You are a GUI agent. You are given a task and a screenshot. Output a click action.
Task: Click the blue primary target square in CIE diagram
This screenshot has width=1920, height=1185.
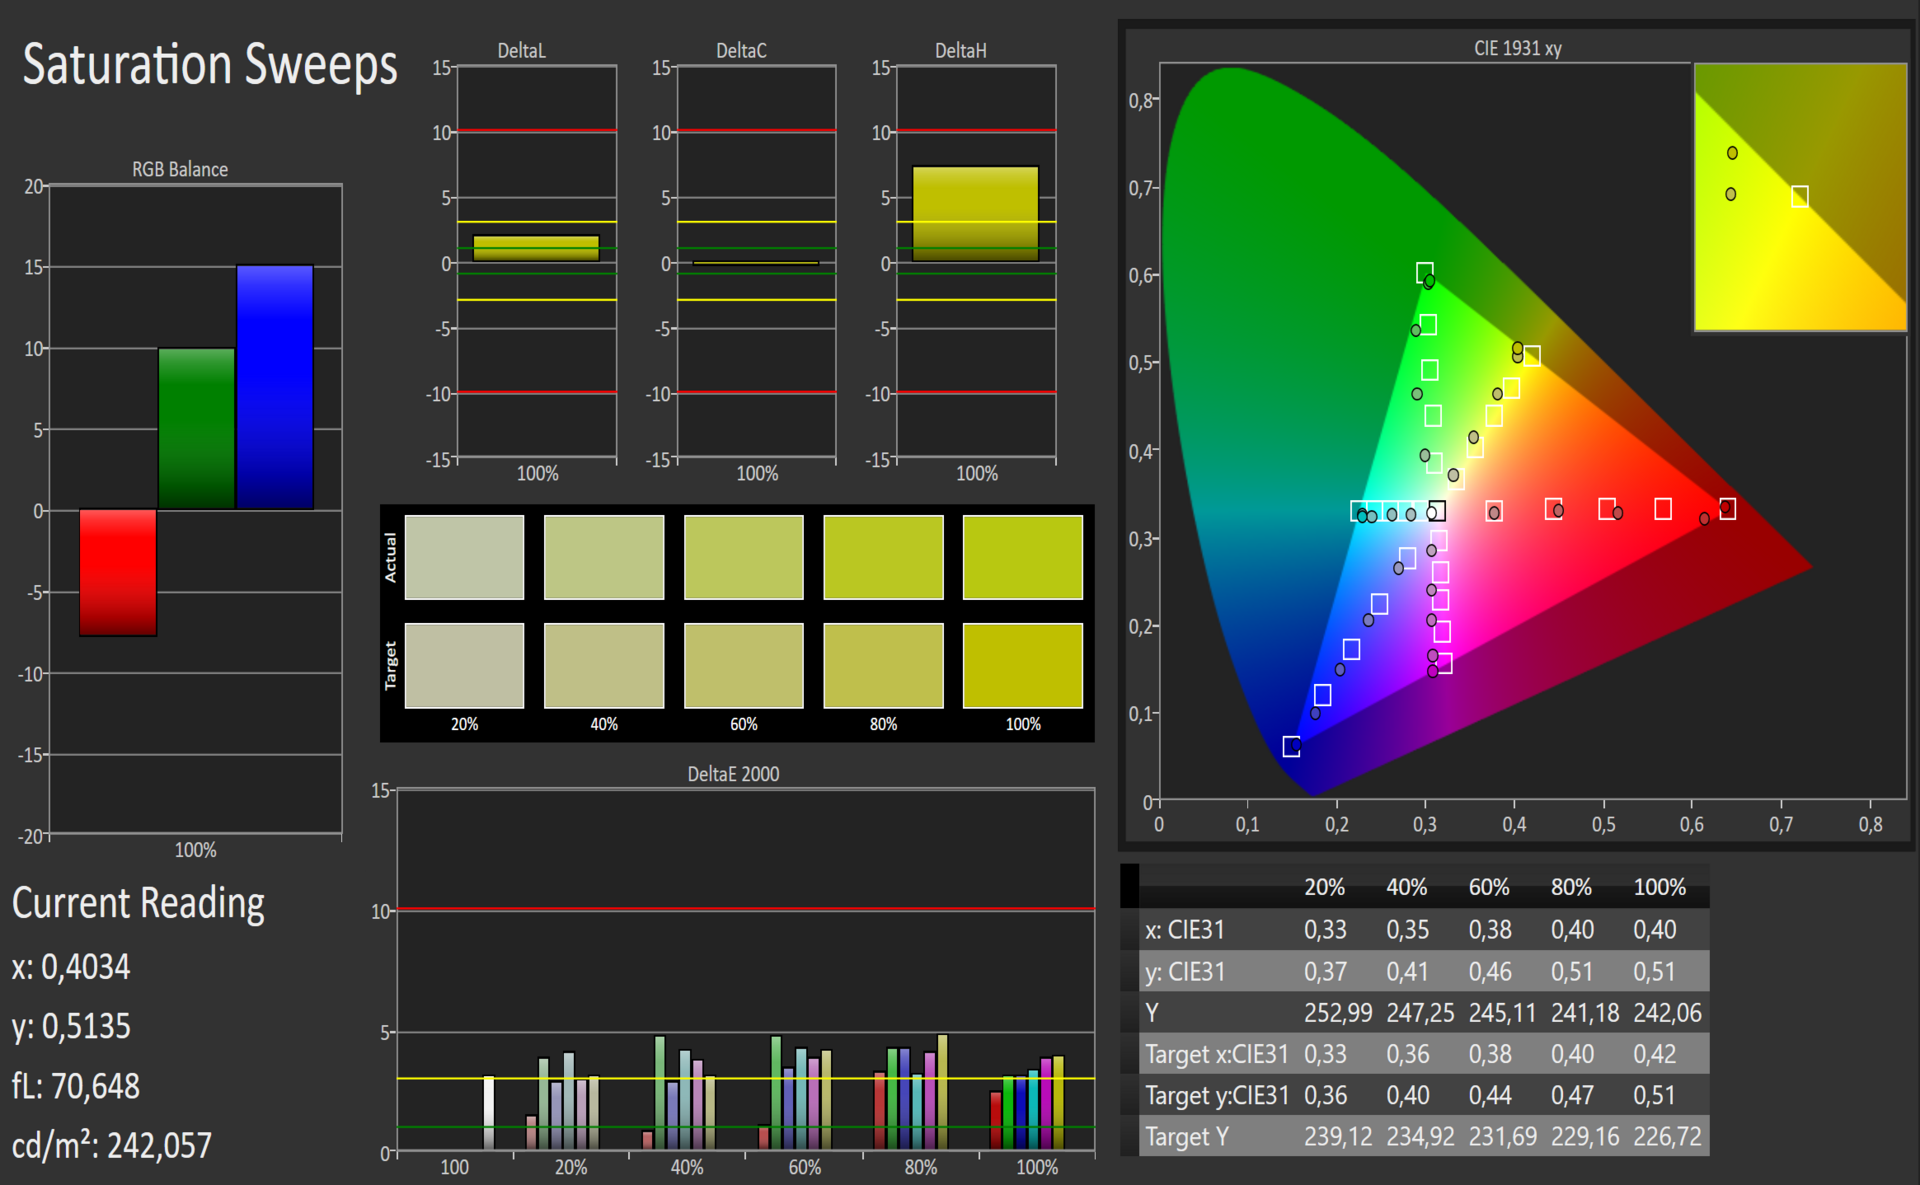point(1291,747)
